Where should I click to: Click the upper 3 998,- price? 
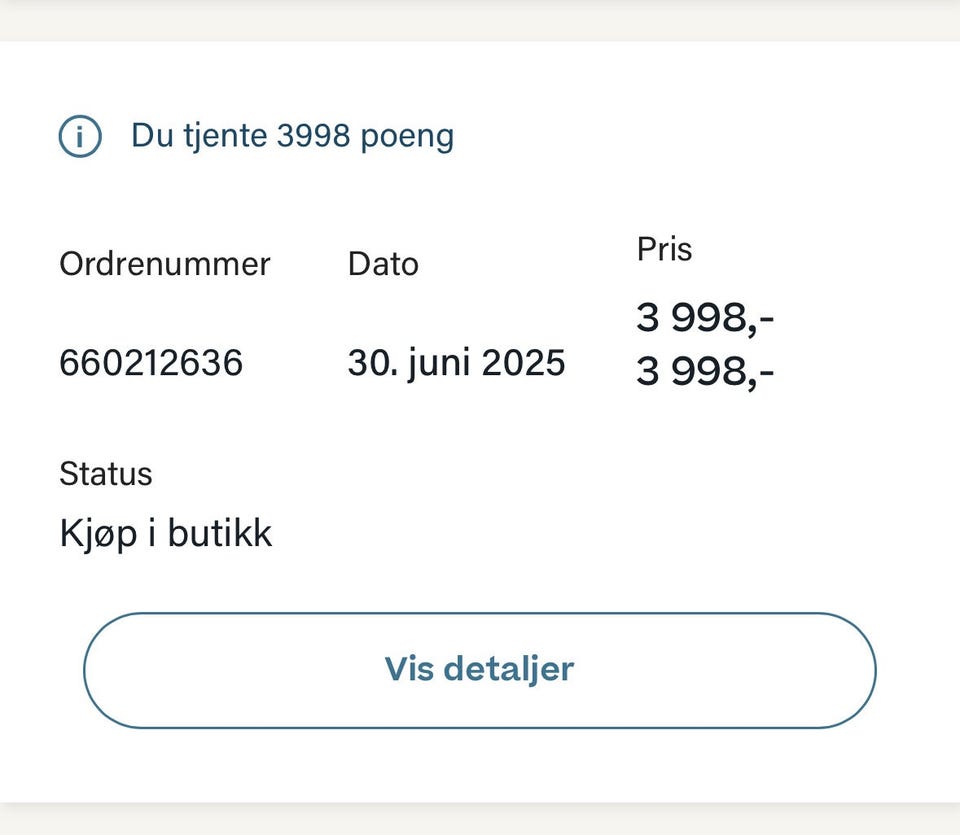(x=705, y=319)
